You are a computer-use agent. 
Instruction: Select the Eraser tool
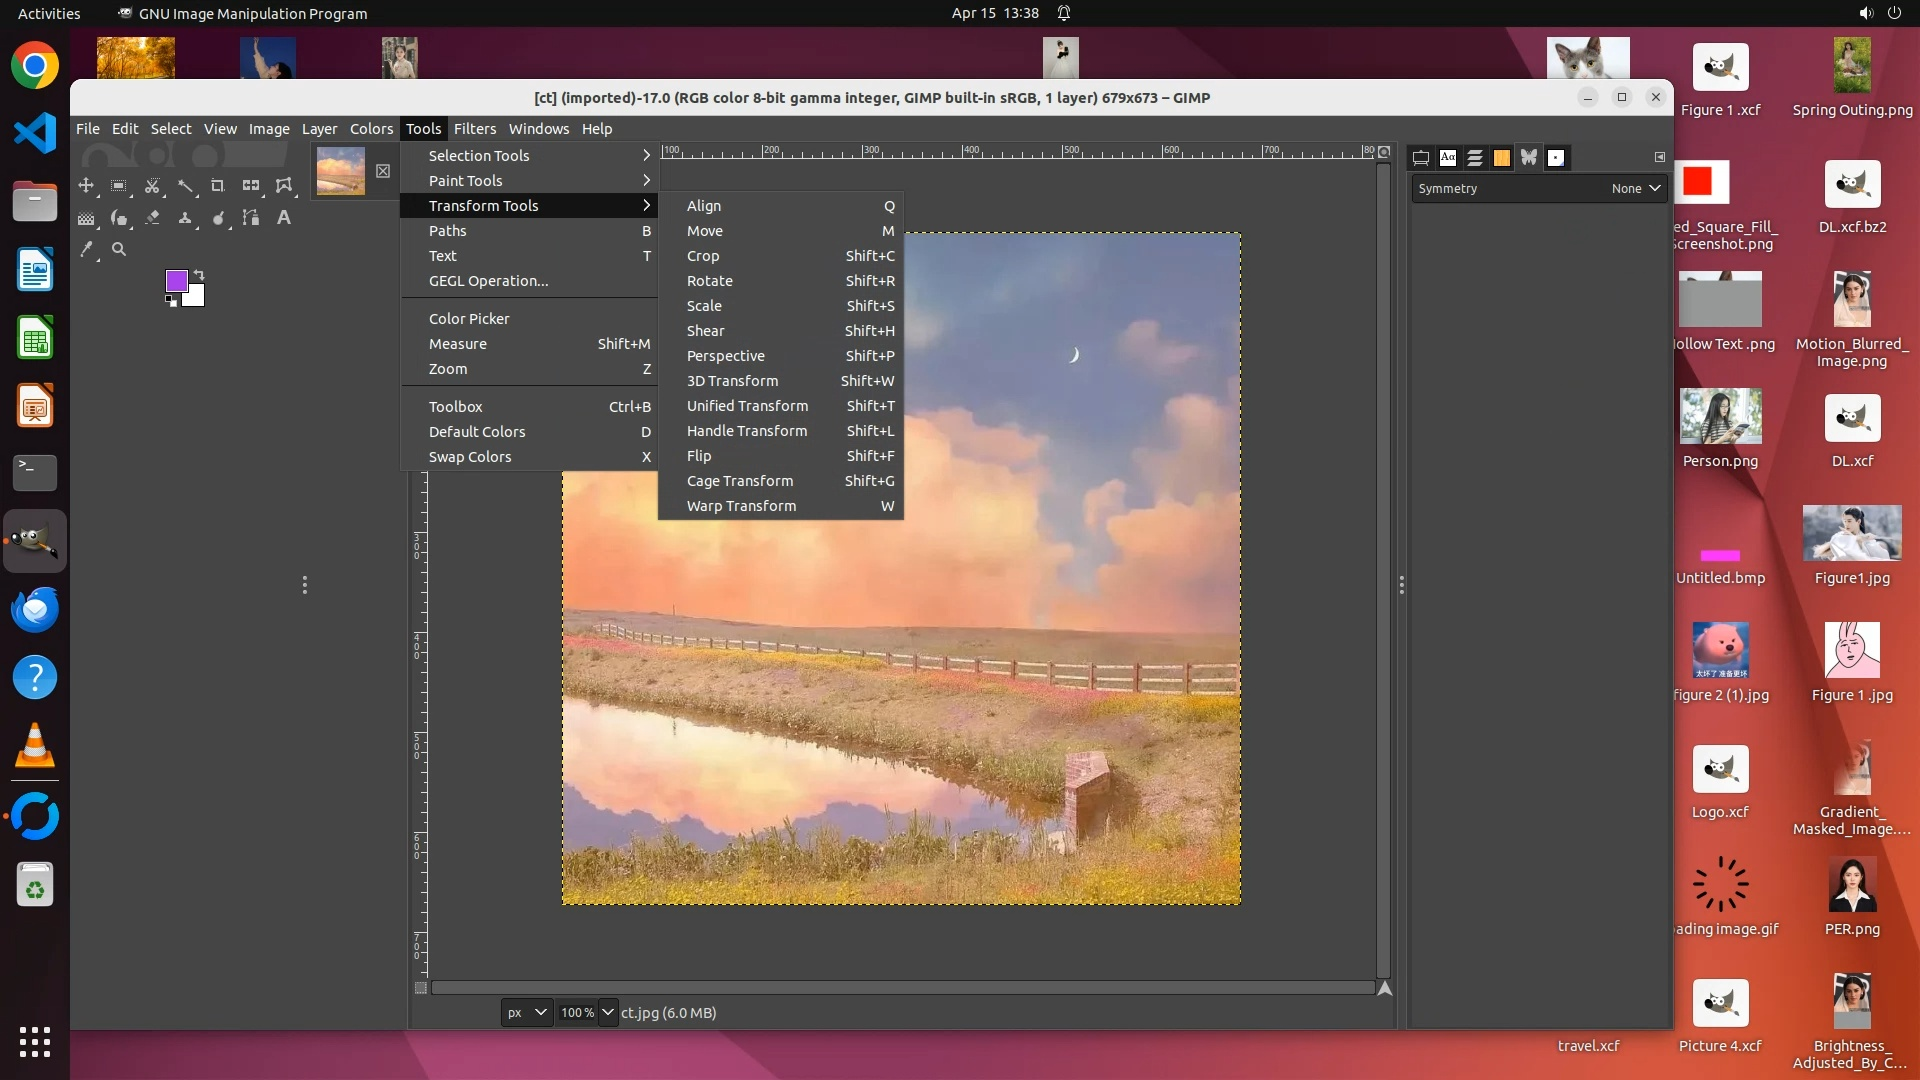pyautogui.click(x=152, y=218)
